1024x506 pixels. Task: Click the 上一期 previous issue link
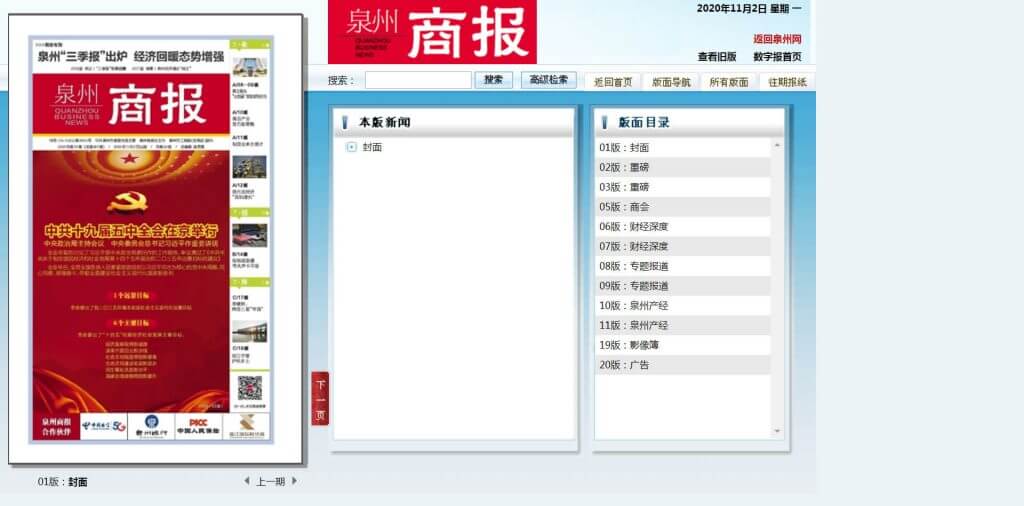pyautogui.click(x=270, y=482)
